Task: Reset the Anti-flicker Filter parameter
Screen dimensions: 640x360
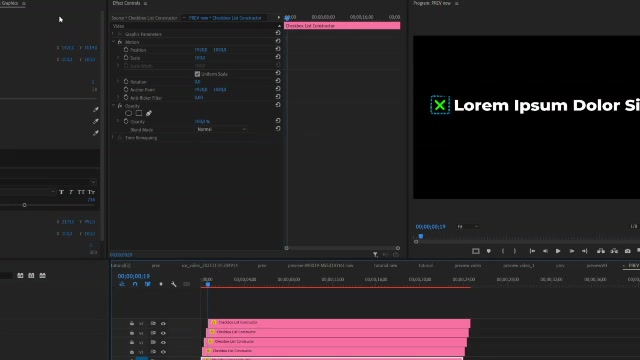Action: [x=278, y=97]
